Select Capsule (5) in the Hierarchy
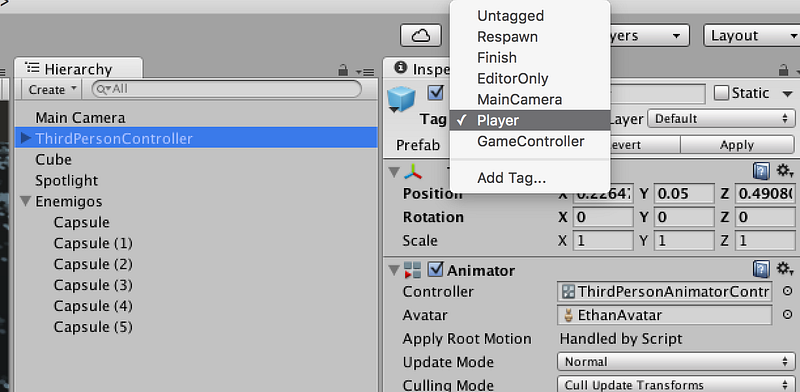800x392 pixels. coord(196,327)
